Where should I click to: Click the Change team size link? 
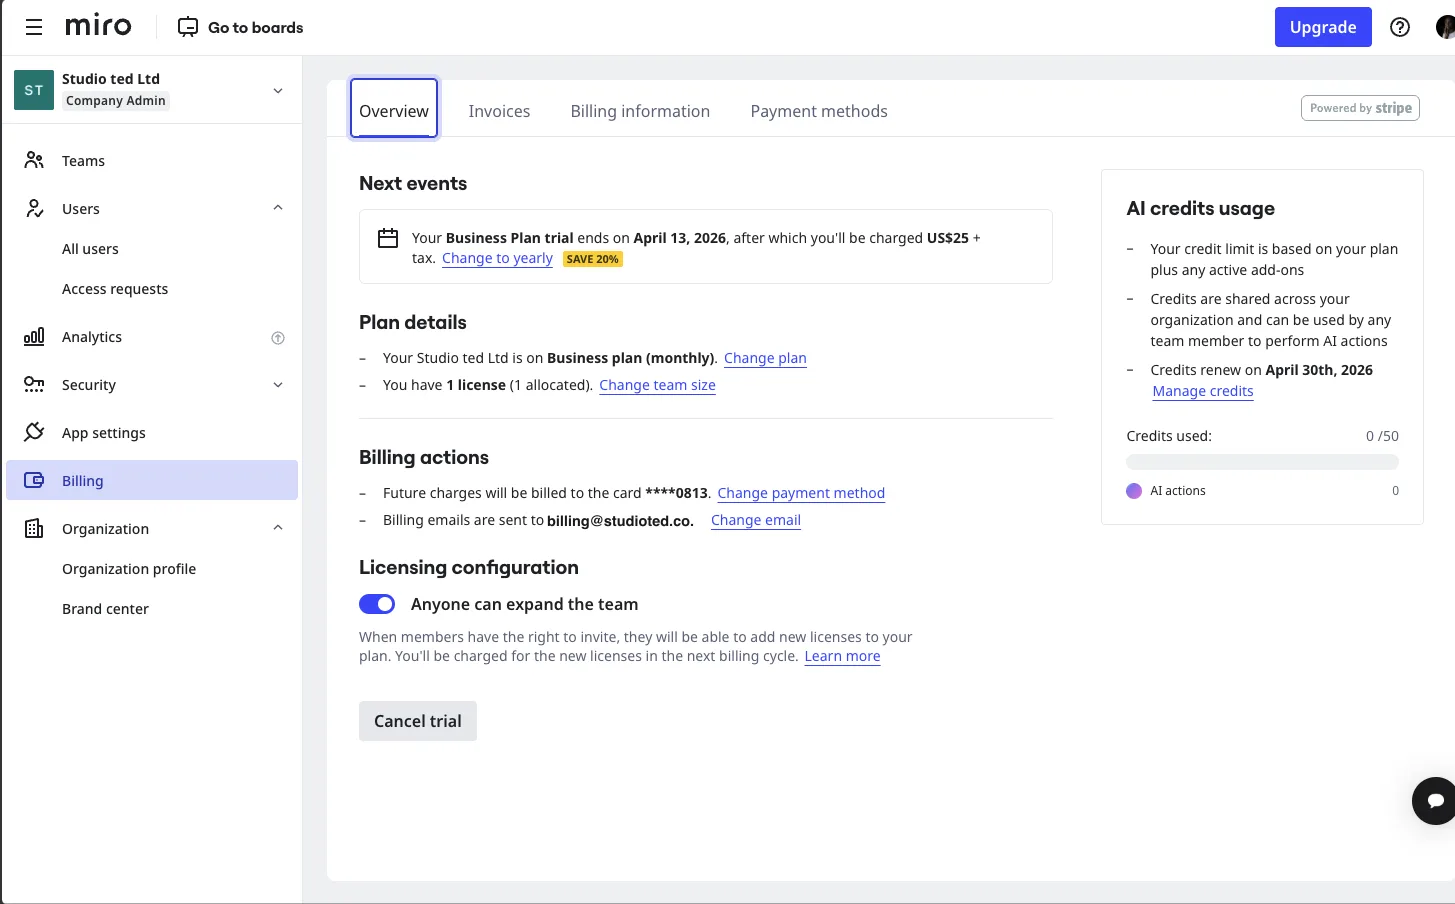[657, 385]
